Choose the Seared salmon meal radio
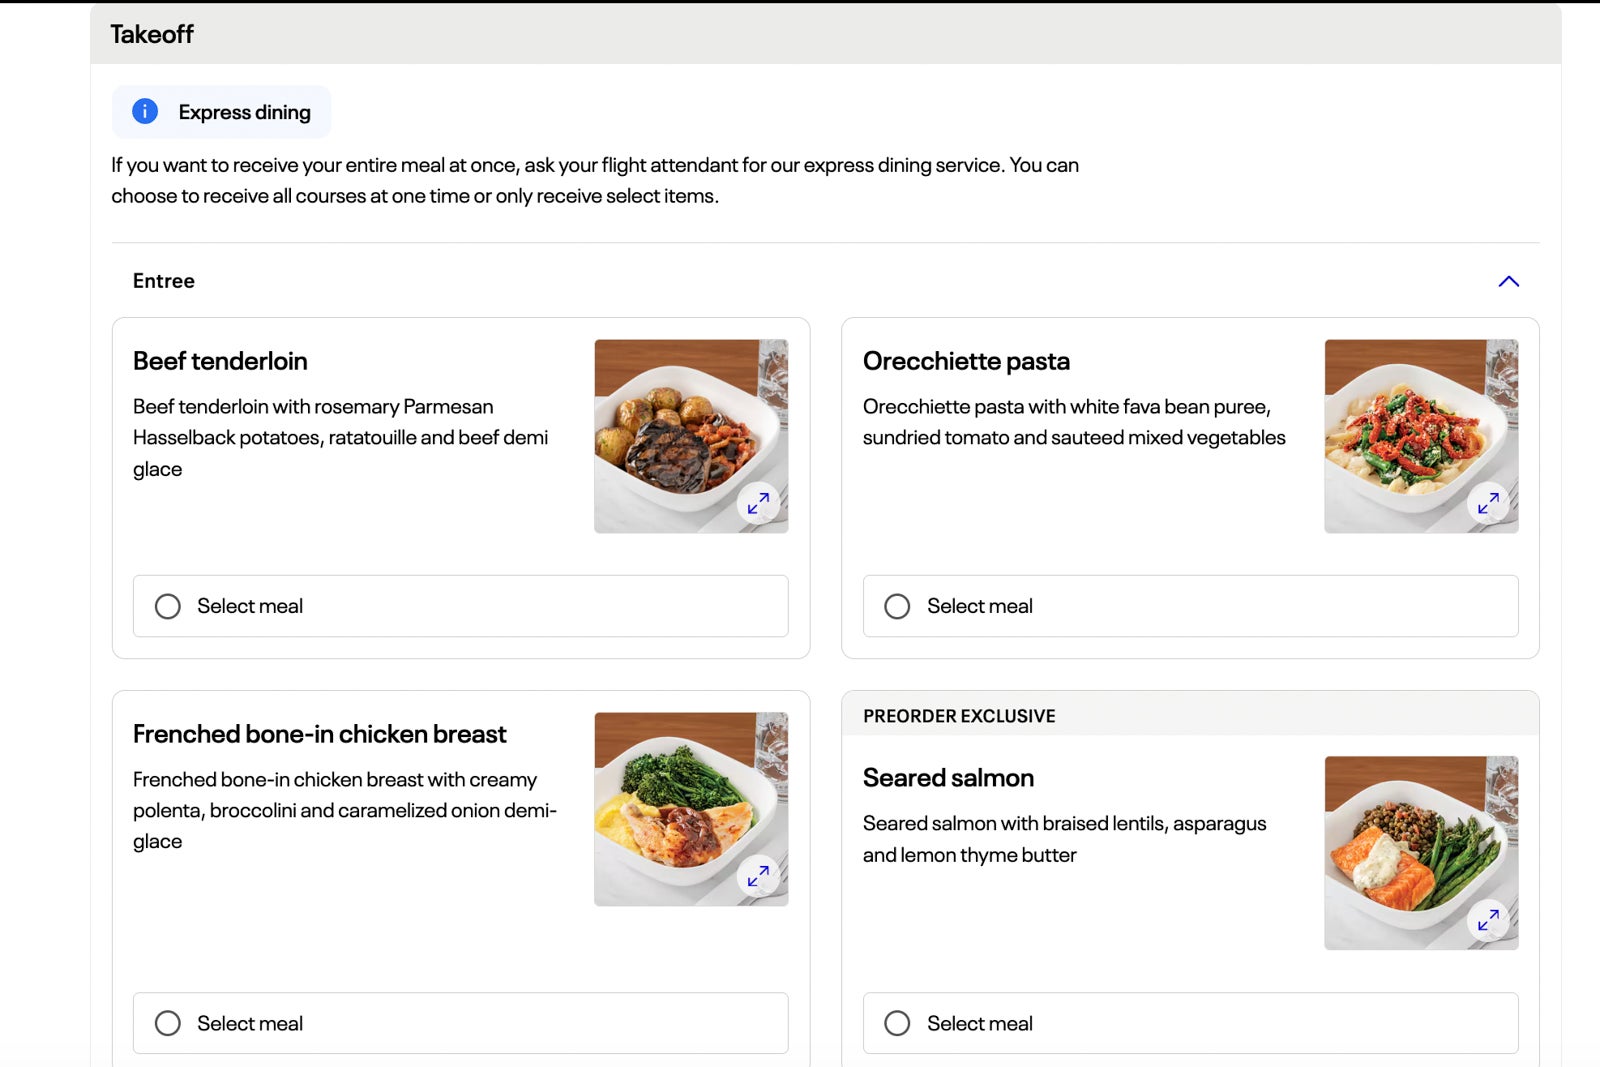 [x=898, y=1023]
